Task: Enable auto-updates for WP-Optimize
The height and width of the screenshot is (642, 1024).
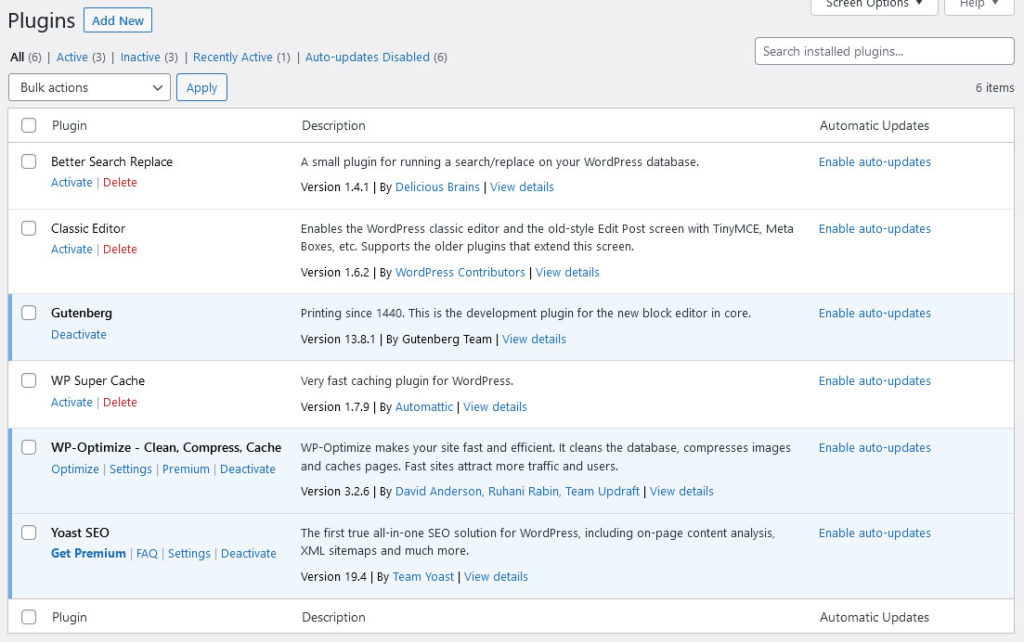Action: [875, 447]
